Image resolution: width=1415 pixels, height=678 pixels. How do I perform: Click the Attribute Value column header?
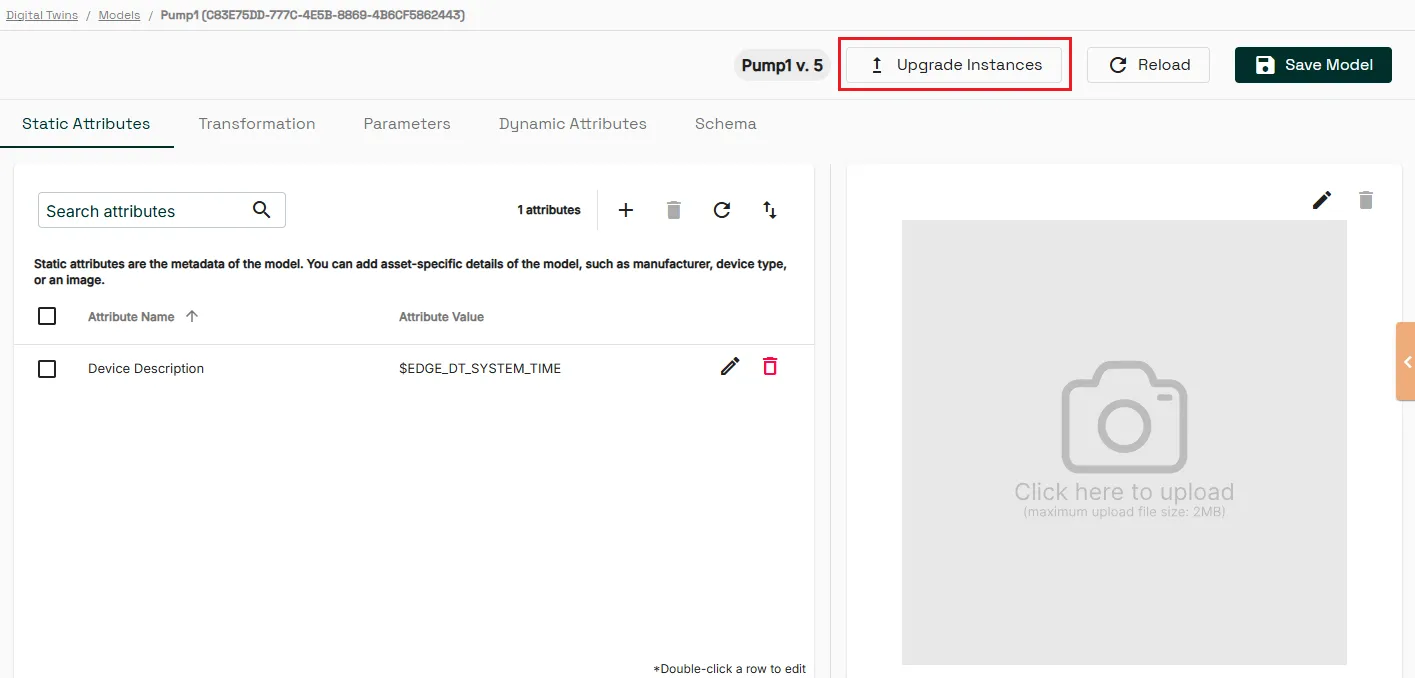(441, 317)
